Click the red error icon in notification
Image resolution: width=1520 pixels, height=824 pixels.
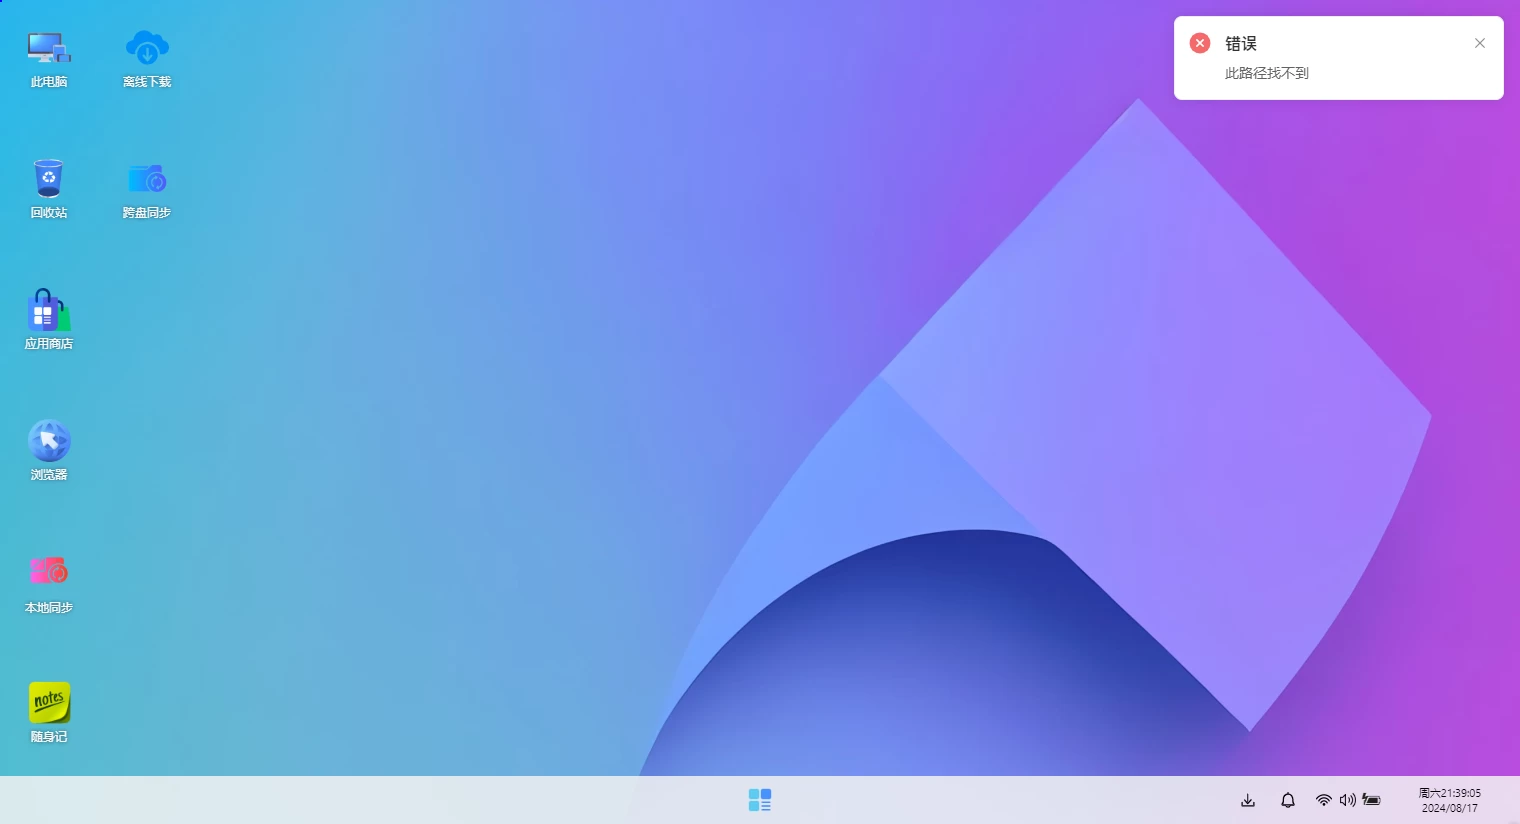[1200, 43]
